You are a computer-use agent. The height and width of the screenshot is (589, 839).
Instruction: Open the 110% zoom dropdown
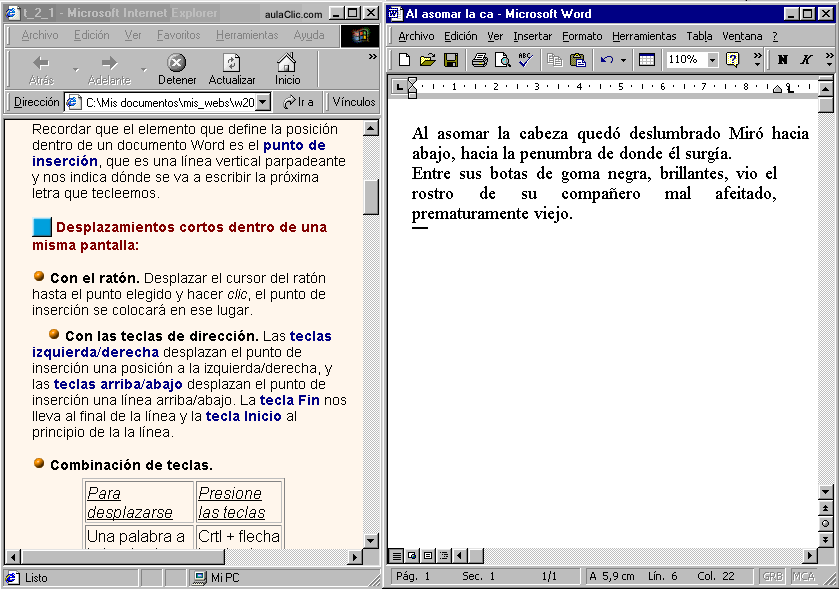coord(712,60)
